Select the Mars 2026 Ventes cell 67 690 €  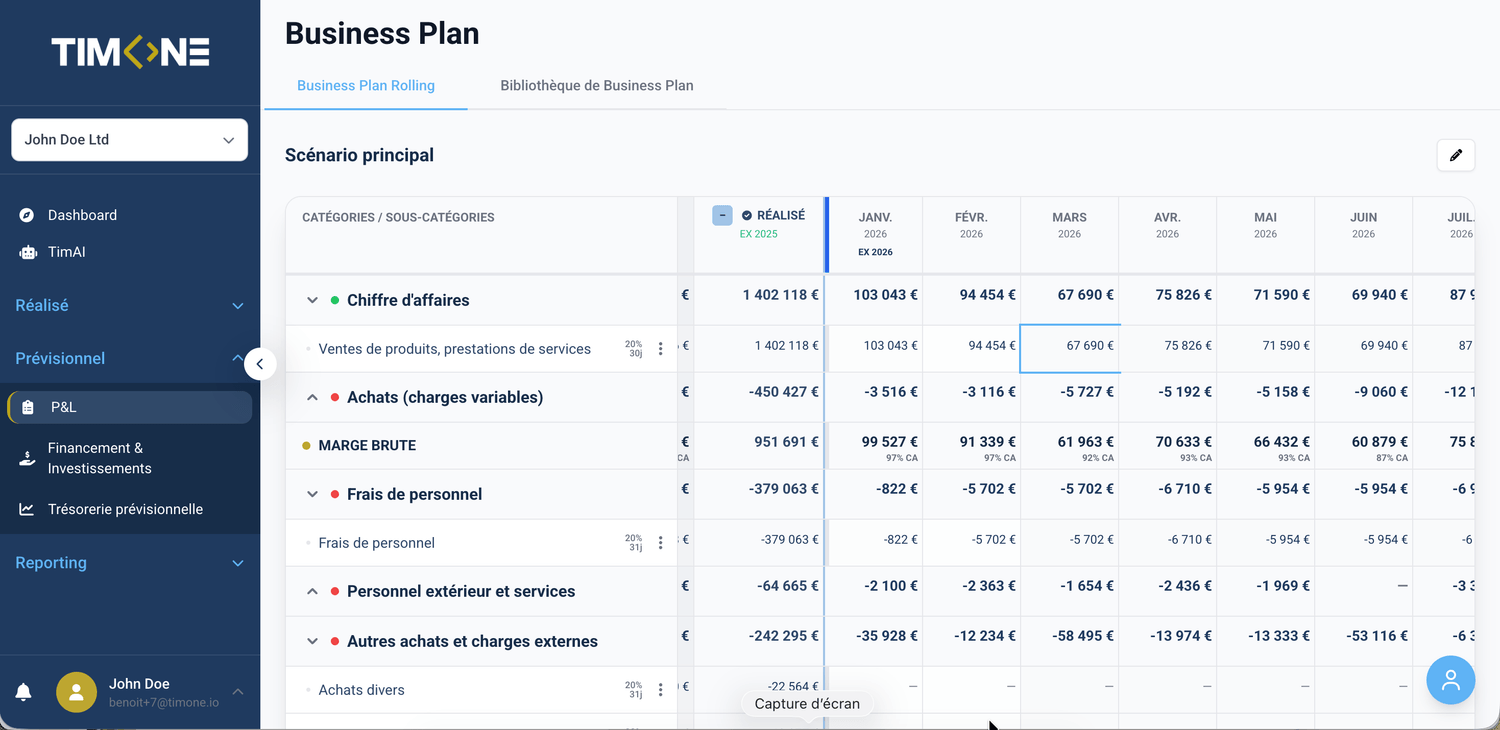point(1069,347)
